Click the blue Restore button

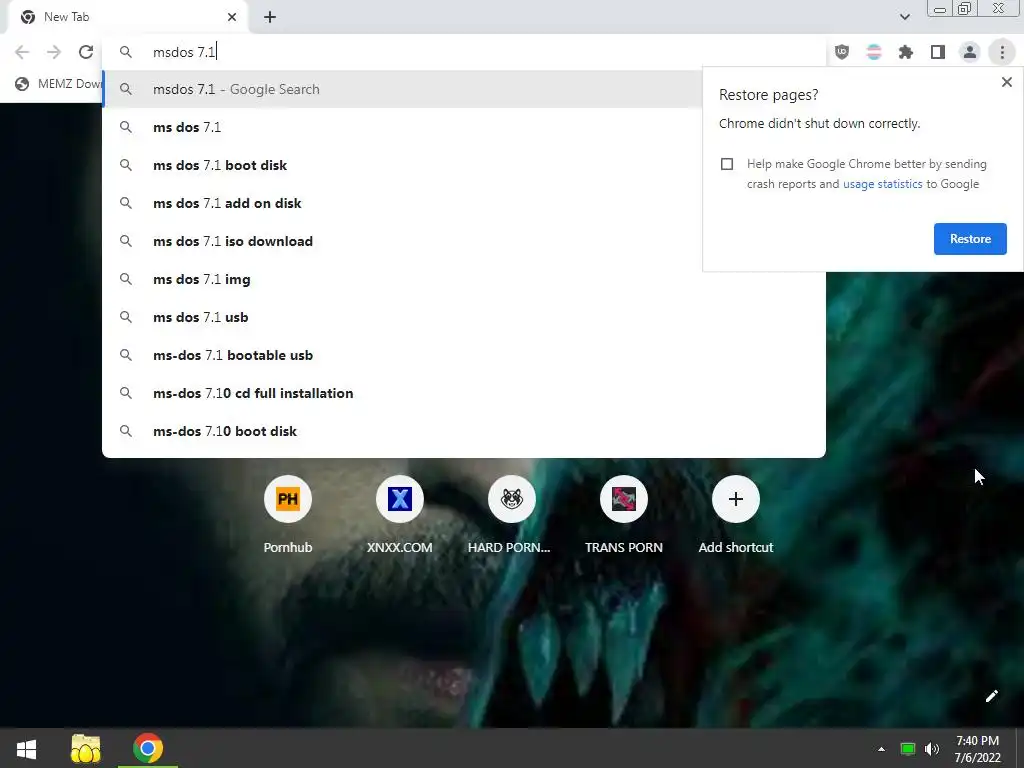coord(970,239)
